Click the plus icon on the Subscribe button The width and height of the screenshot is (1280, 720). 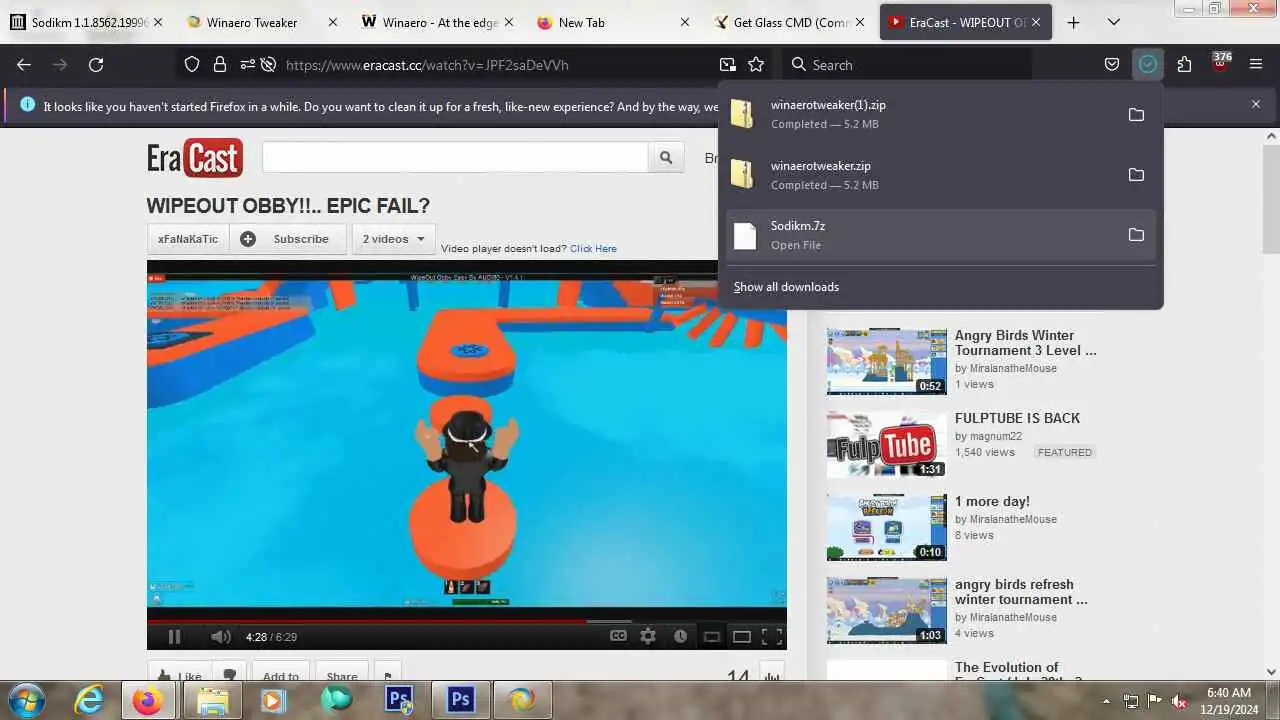tap(248, 239)
